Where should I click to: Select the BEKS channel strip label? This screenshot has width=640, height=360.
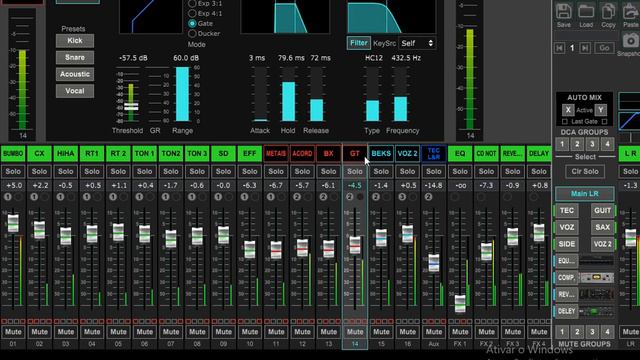coord(381,153)
